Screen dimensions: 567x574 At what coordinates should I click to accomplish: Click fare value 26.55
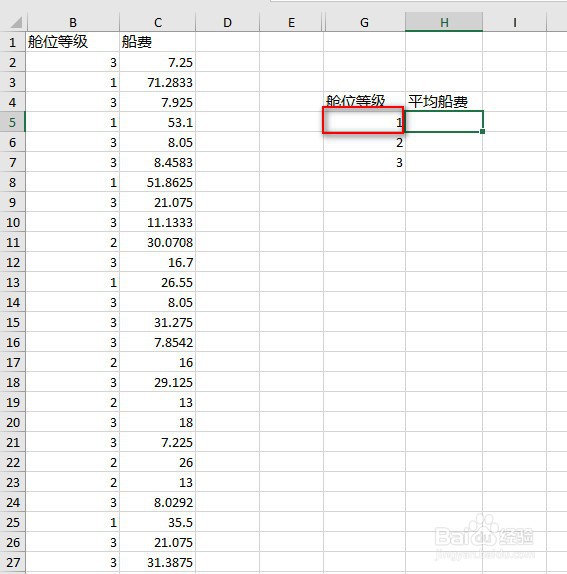coord(158,282)
